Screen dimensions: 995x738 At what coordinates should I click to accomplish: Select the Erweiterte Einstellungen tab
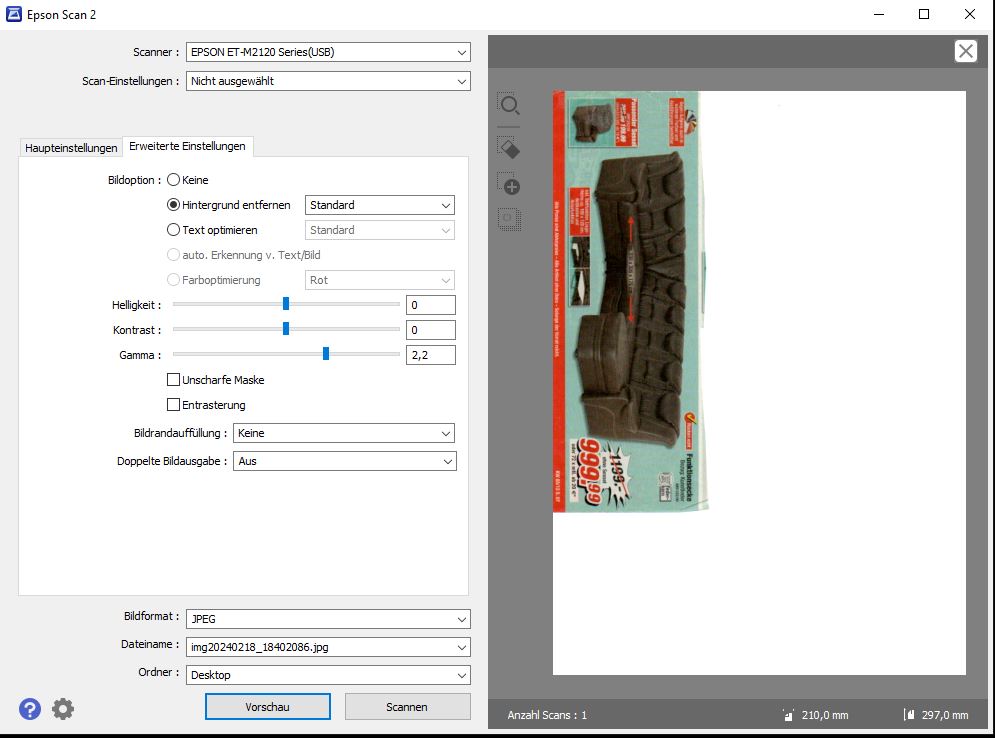click(187, 146)
